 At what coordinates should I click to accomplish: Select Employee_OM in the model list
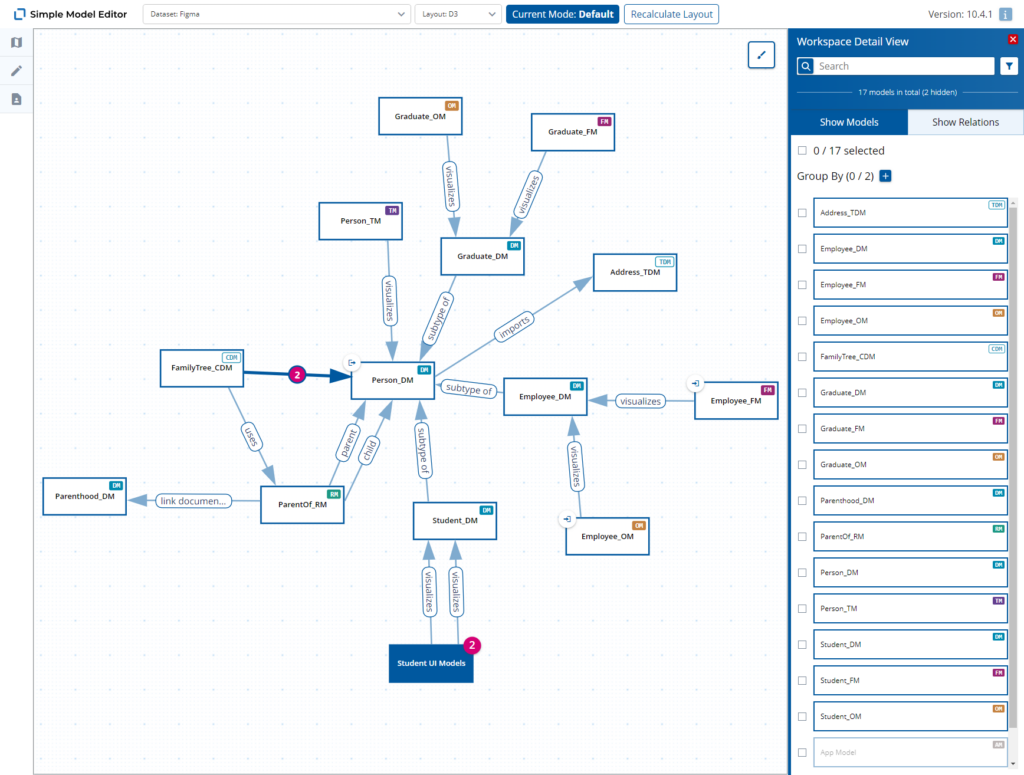click(910, 321)
